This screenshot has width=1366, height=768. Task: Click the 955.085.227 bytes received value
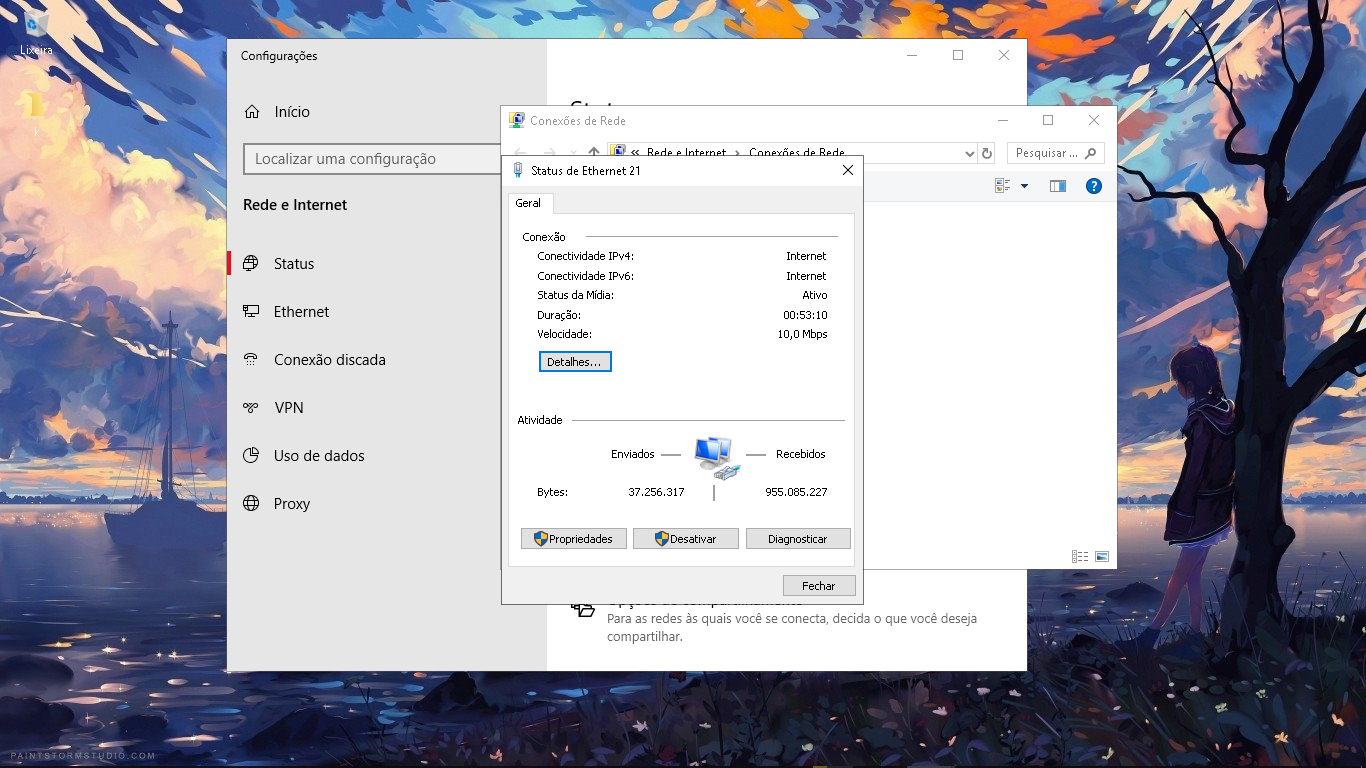click(797, 492)
